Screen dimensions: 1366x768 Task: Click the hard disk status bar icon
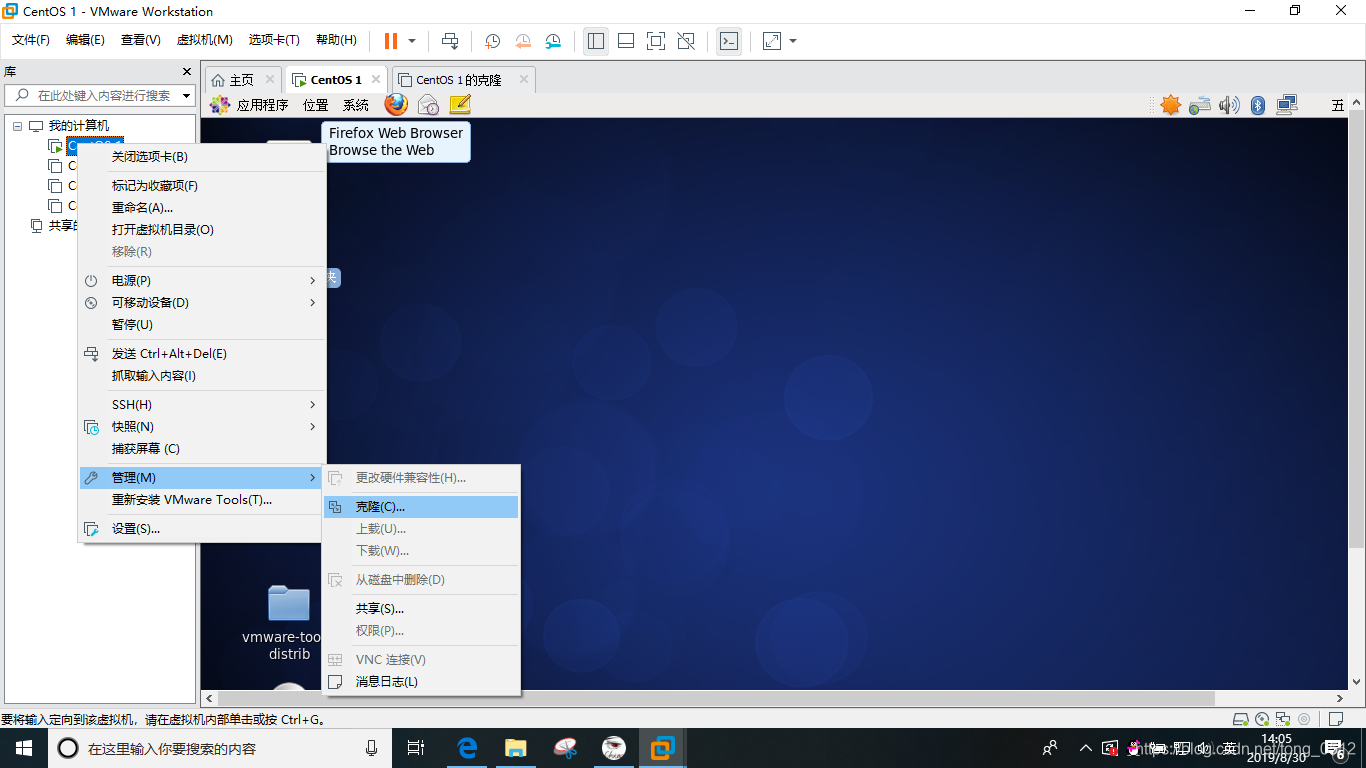(x=1241, y=719)
